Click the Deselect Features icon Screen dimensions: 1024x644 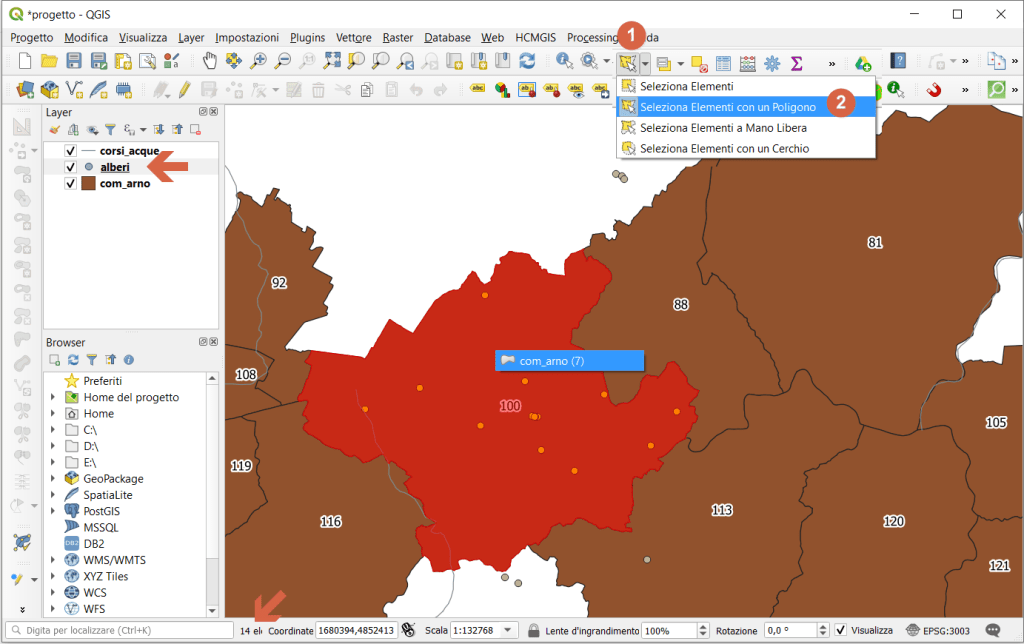[x=700, y=63]
